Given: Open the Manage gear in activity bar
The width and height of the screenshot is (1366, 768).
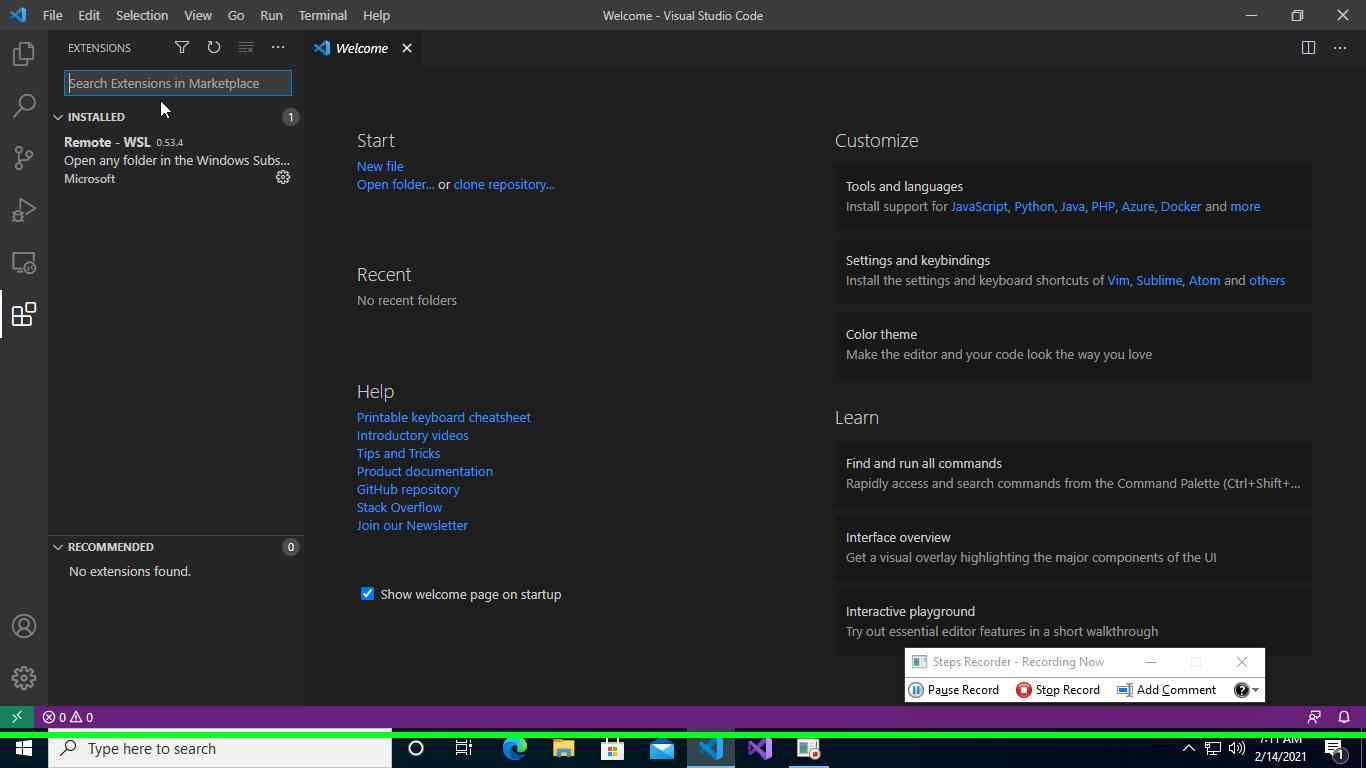Looking at the screenshot, I should 24,678.
